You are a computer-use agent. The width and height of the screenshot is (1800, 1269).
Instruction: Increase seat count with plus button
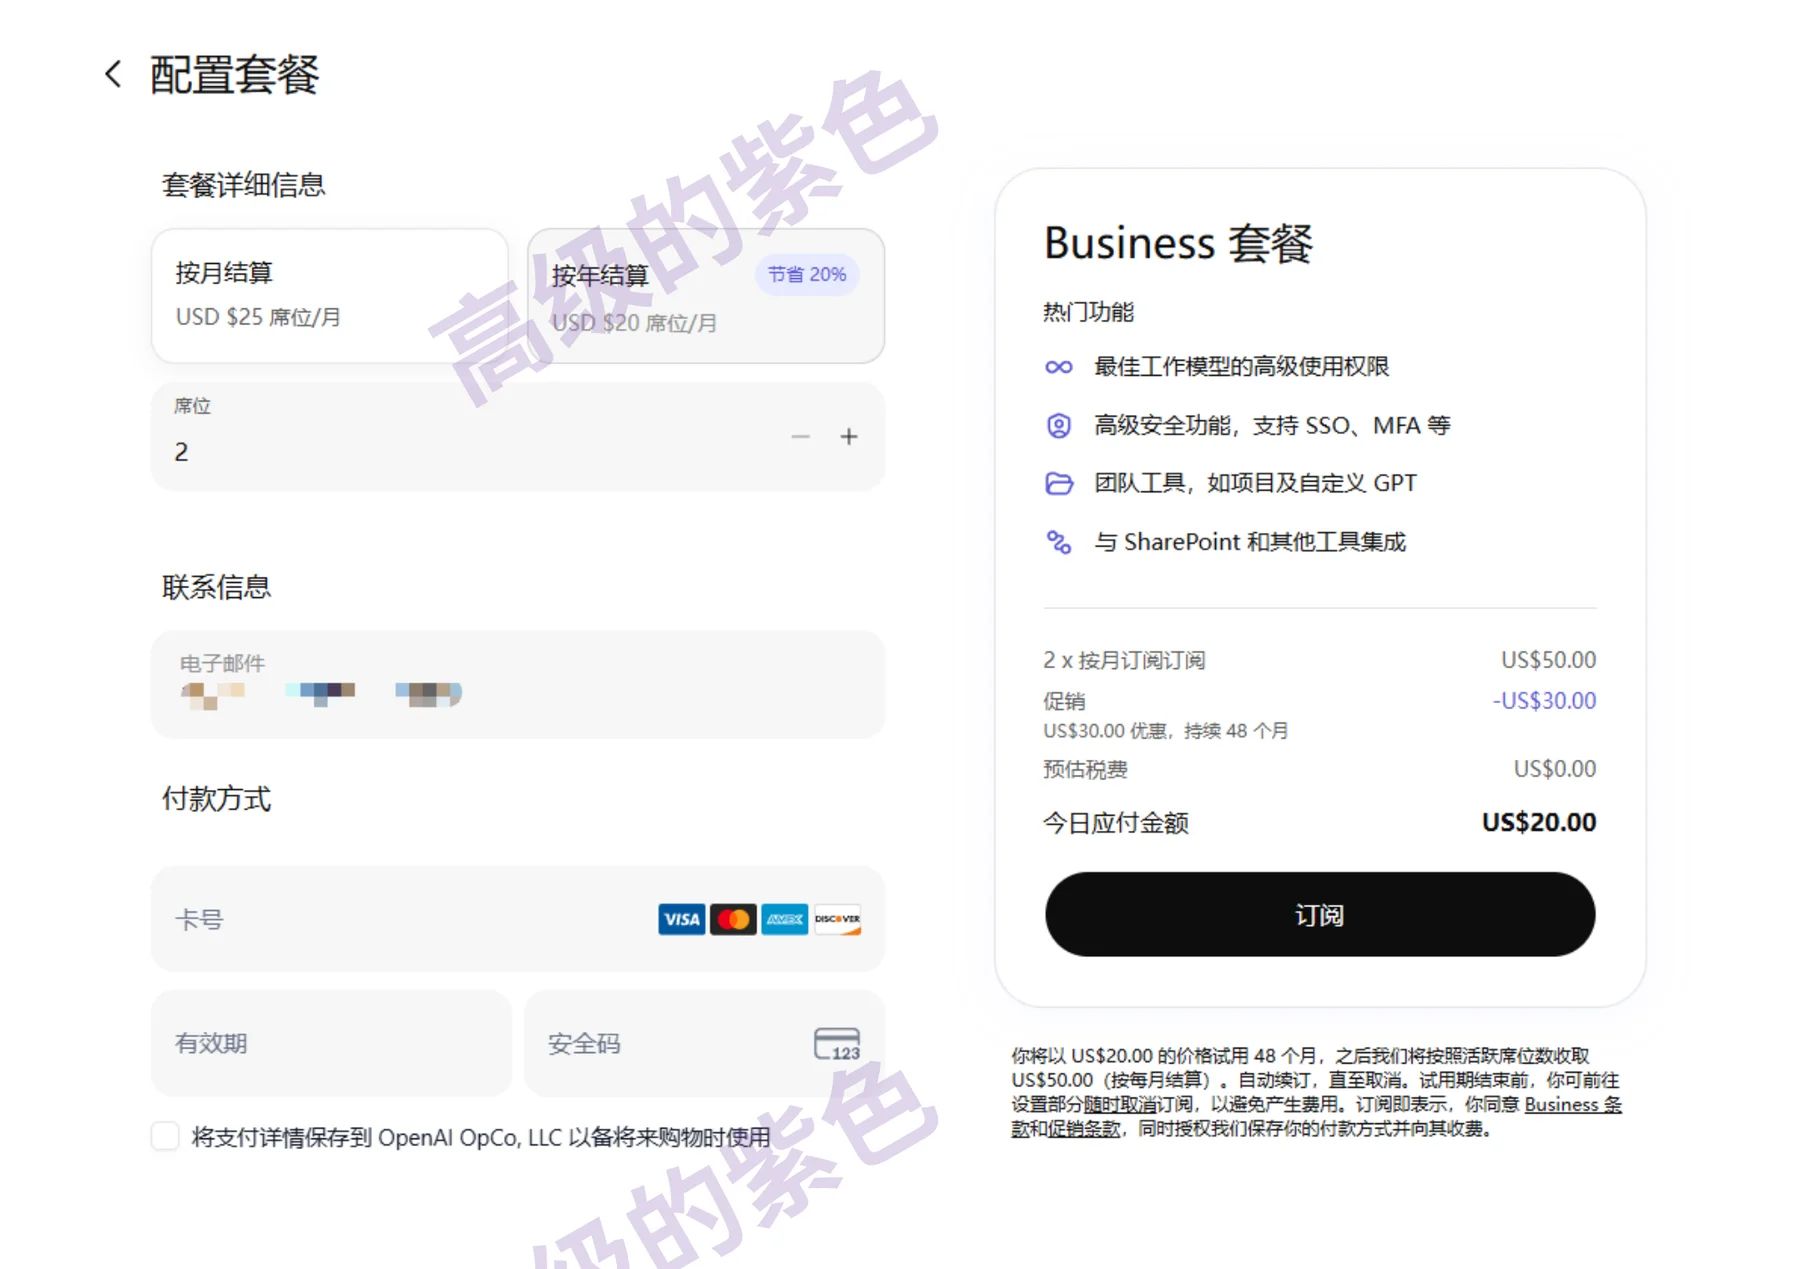[849, 437]
